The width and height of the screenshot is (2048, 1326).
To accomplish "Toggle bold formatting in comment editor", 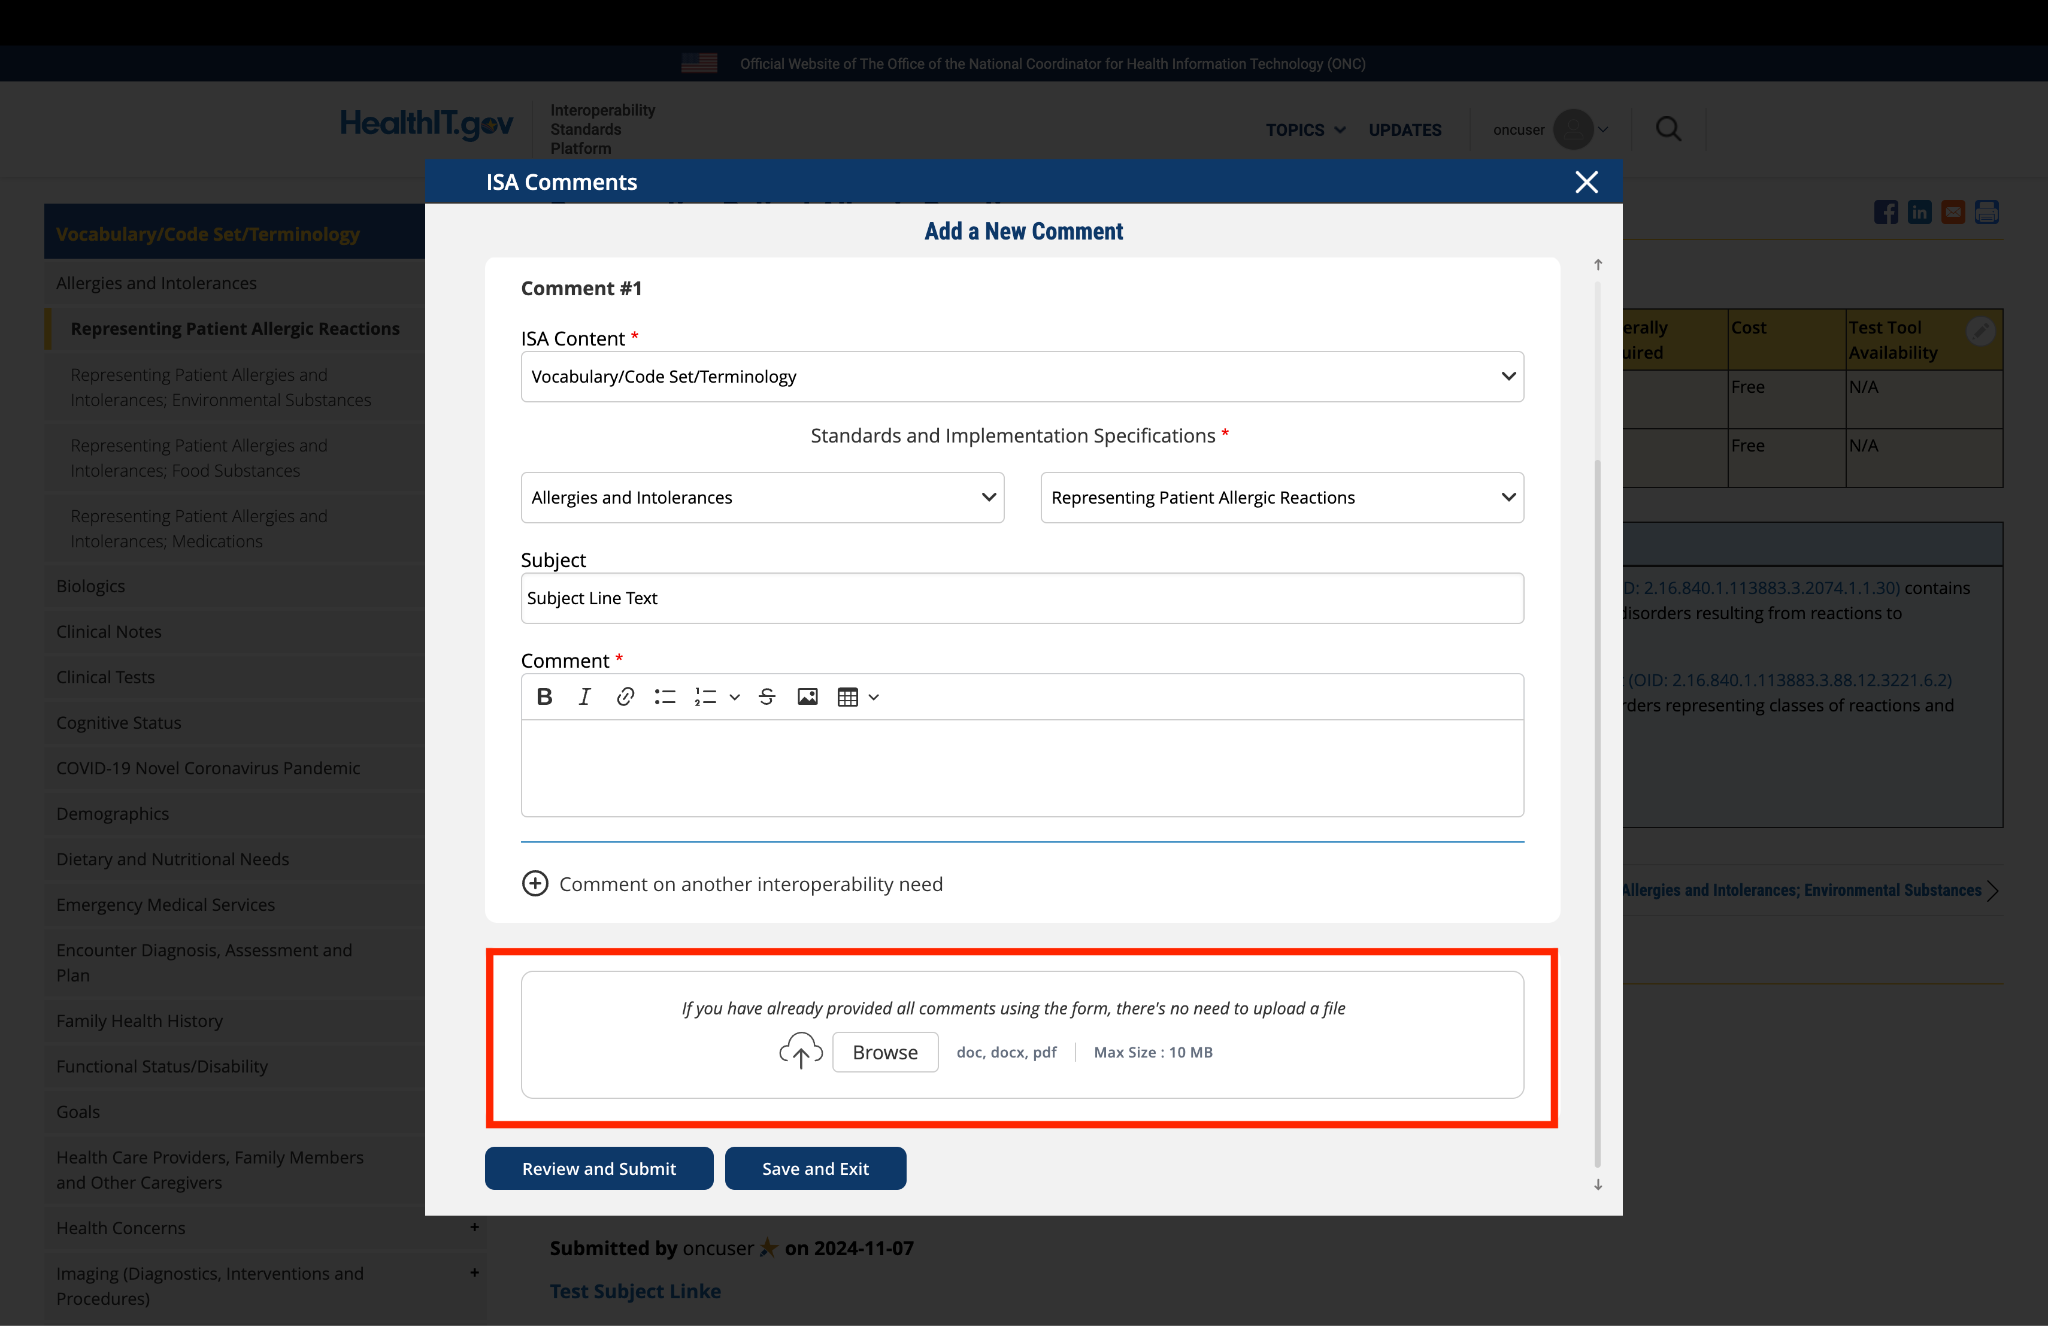I will 544,697.
